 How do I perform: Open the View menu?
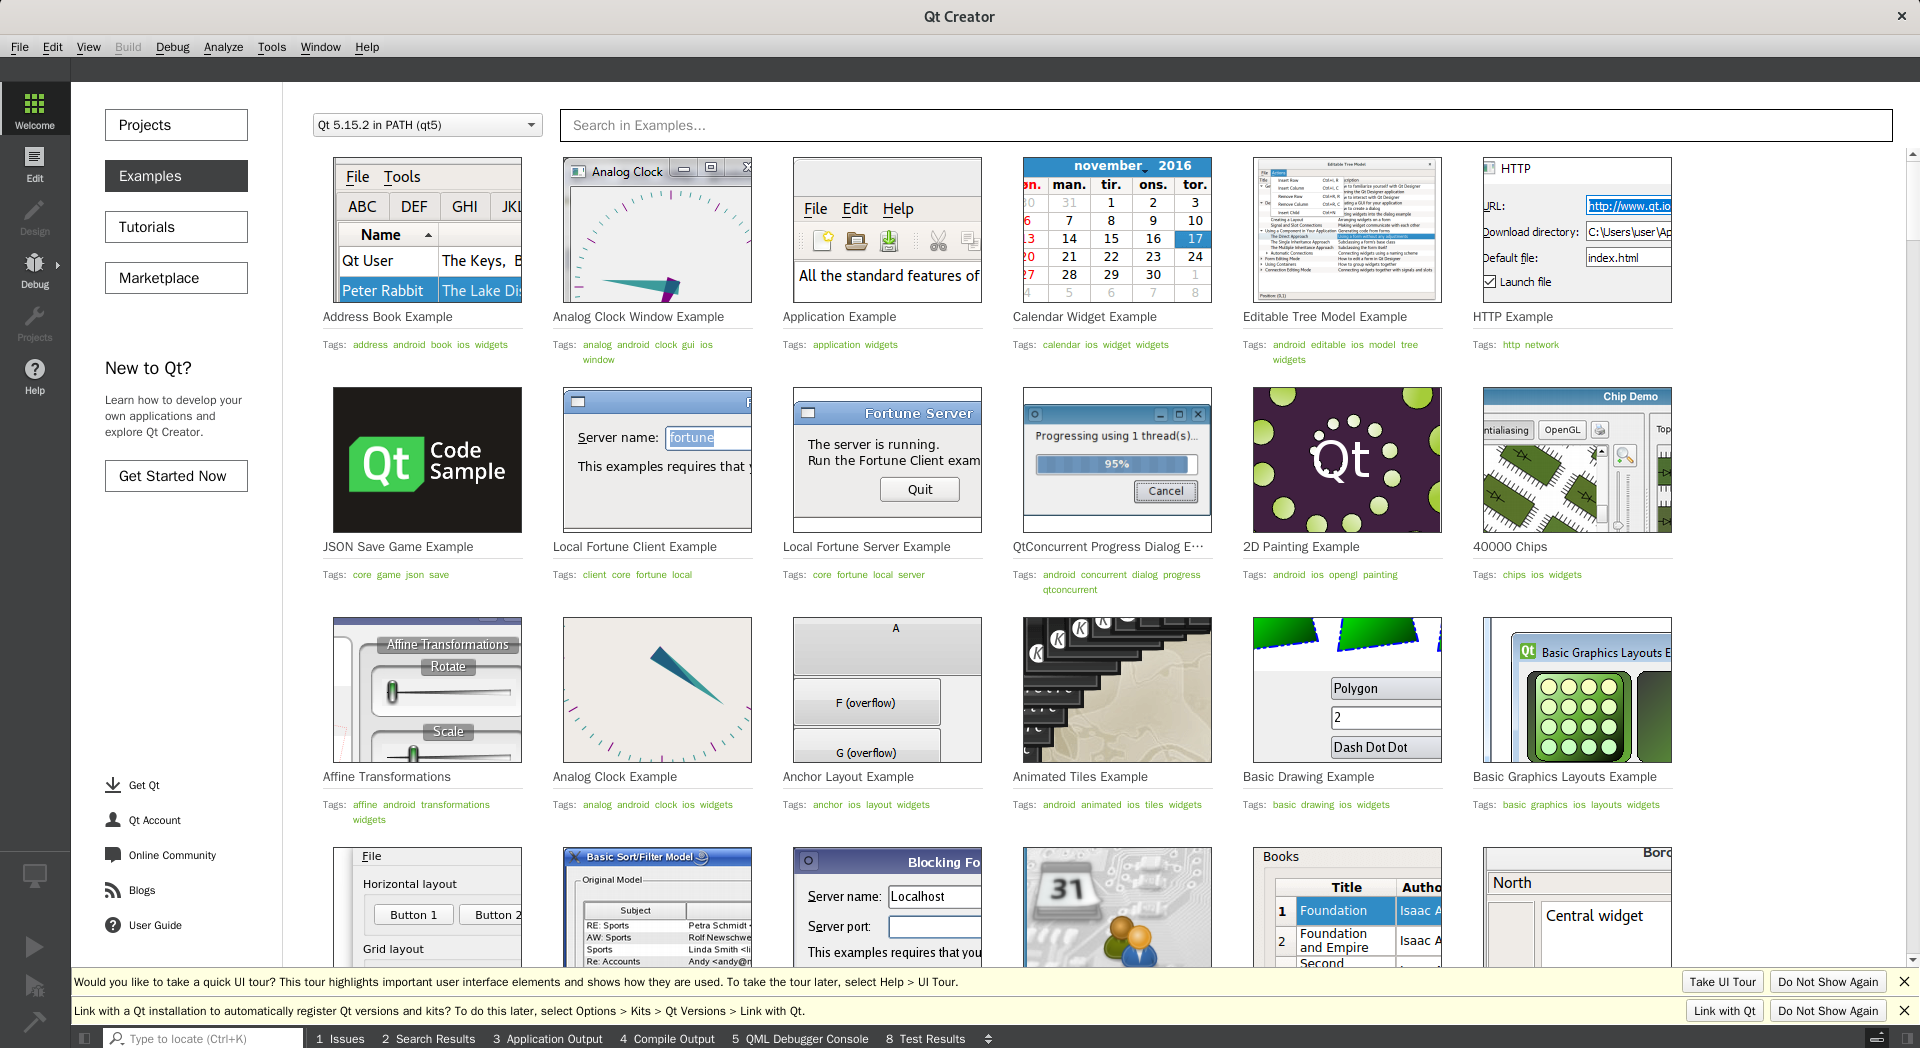89,47
